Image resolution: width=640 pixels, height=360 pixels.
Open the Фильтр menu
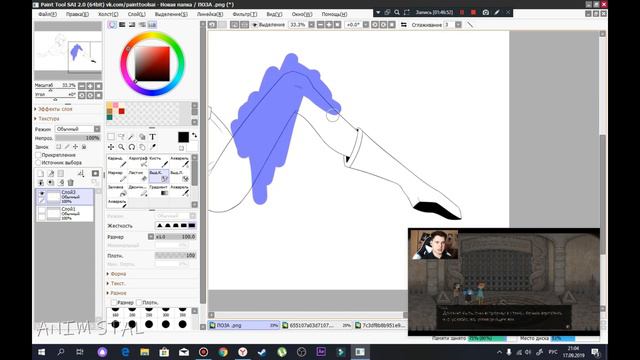(244, 14)
